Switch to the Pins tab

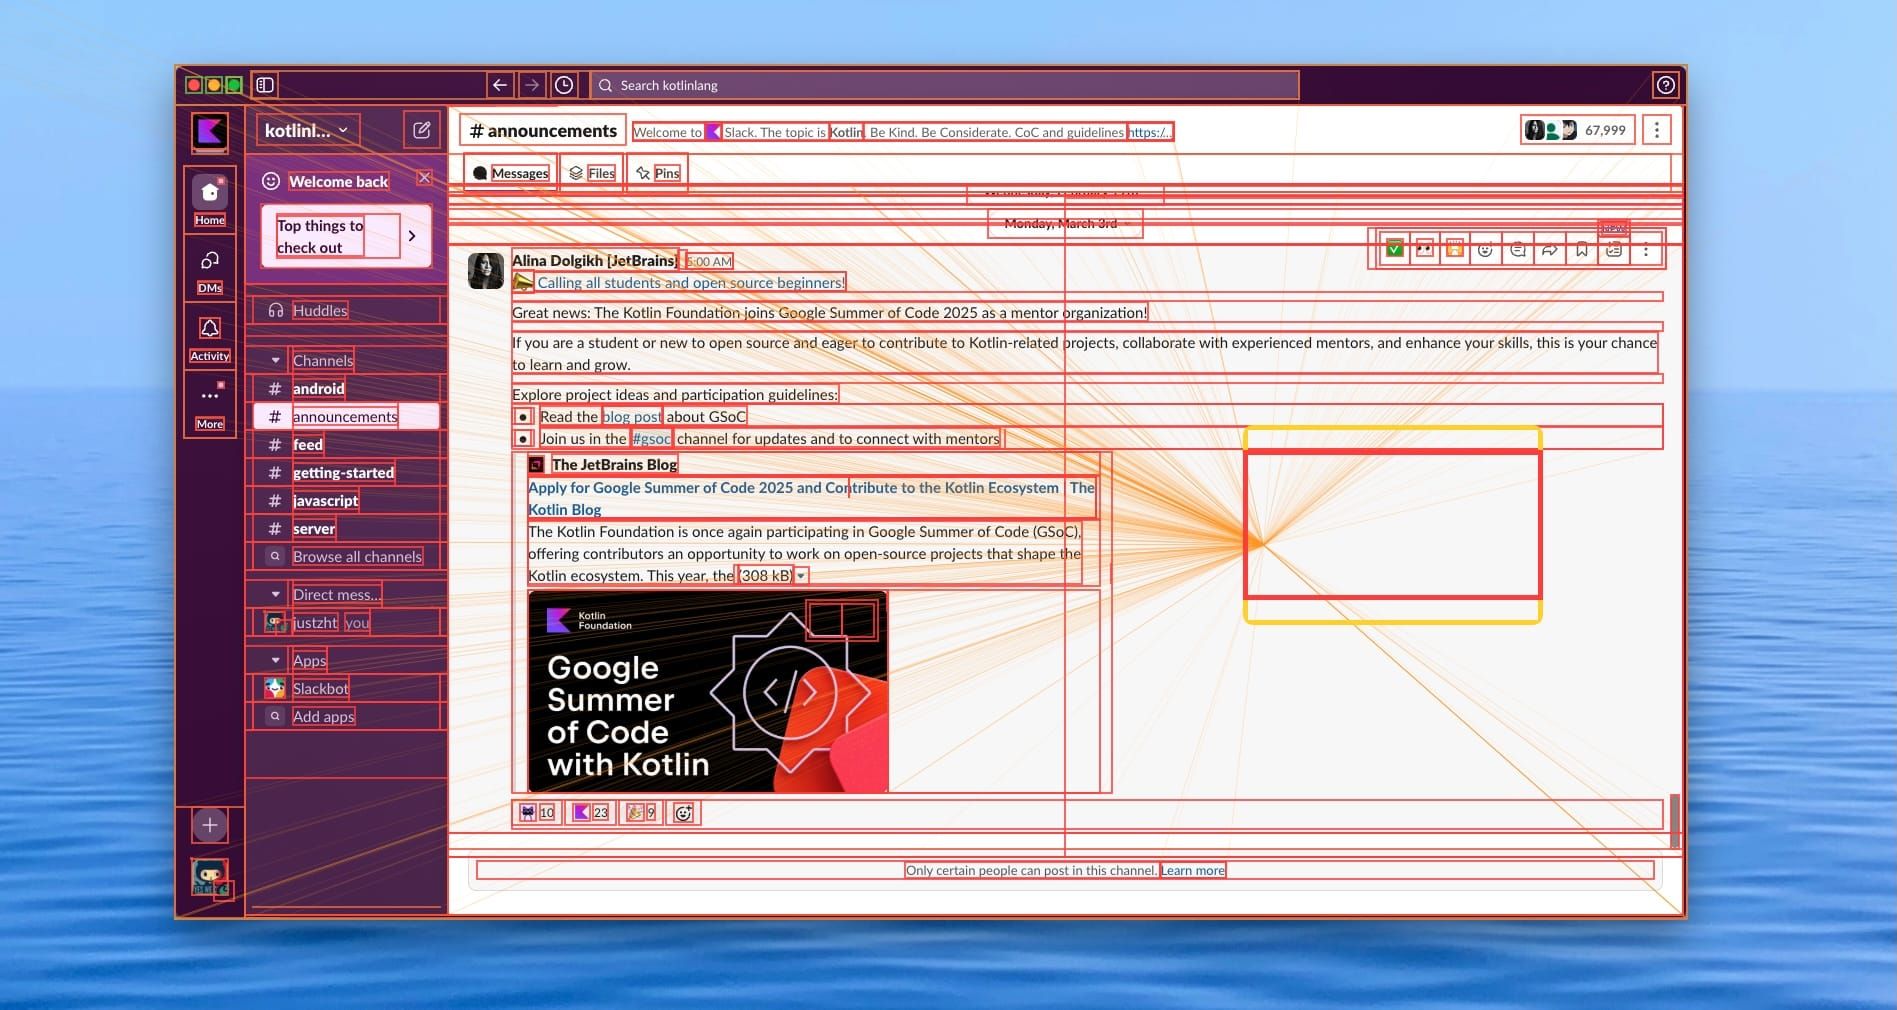pos(657,173)
